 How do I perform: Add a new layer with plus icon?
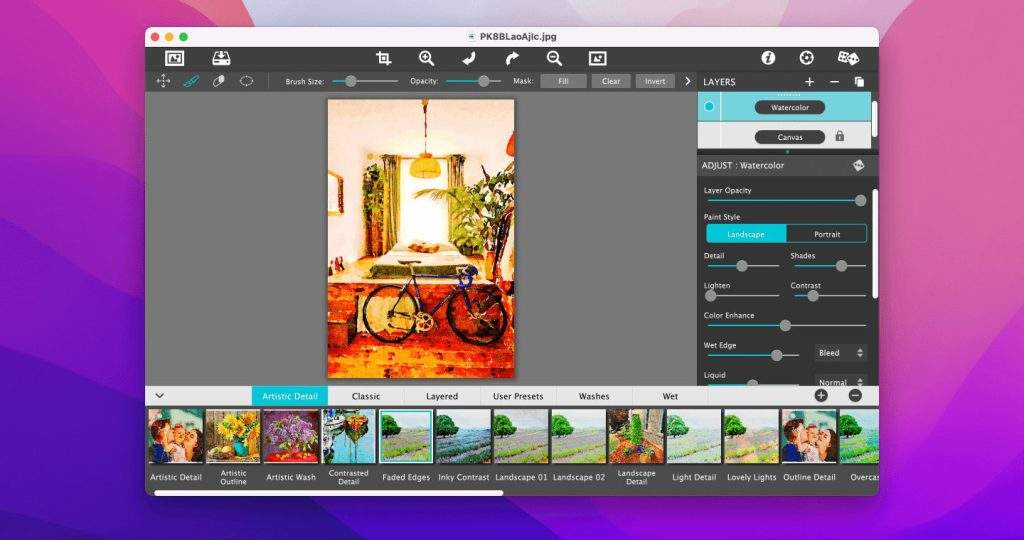pos(809,82)
